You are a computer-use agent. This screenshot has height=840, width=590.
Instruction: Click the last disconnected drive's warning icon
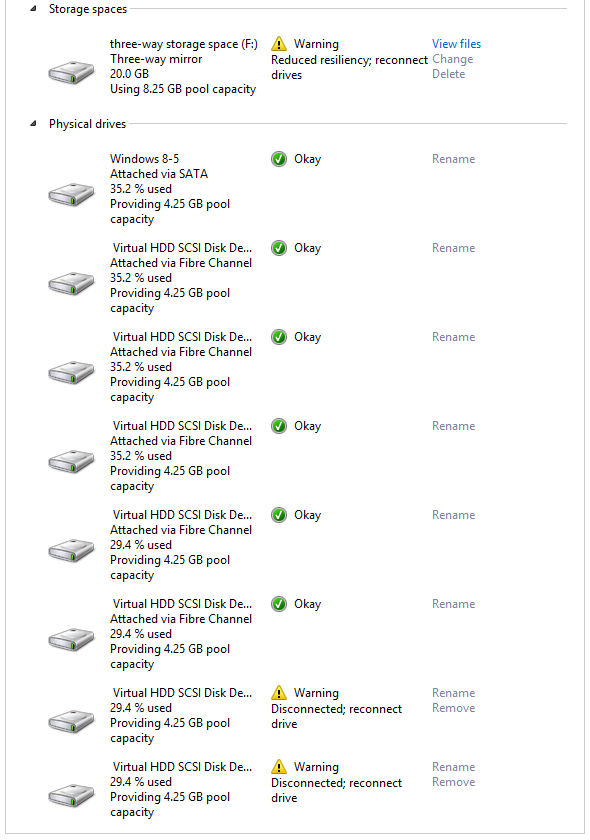(x=279, y=767)
